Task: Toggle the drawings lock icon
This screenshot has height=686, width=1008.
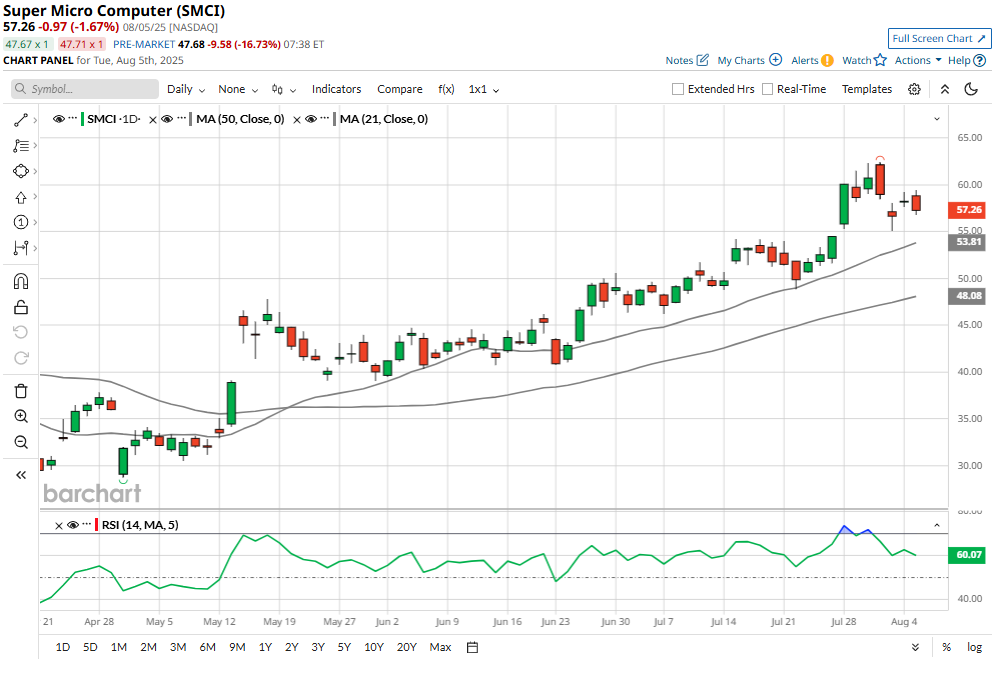Action: (x=21, y=307)
